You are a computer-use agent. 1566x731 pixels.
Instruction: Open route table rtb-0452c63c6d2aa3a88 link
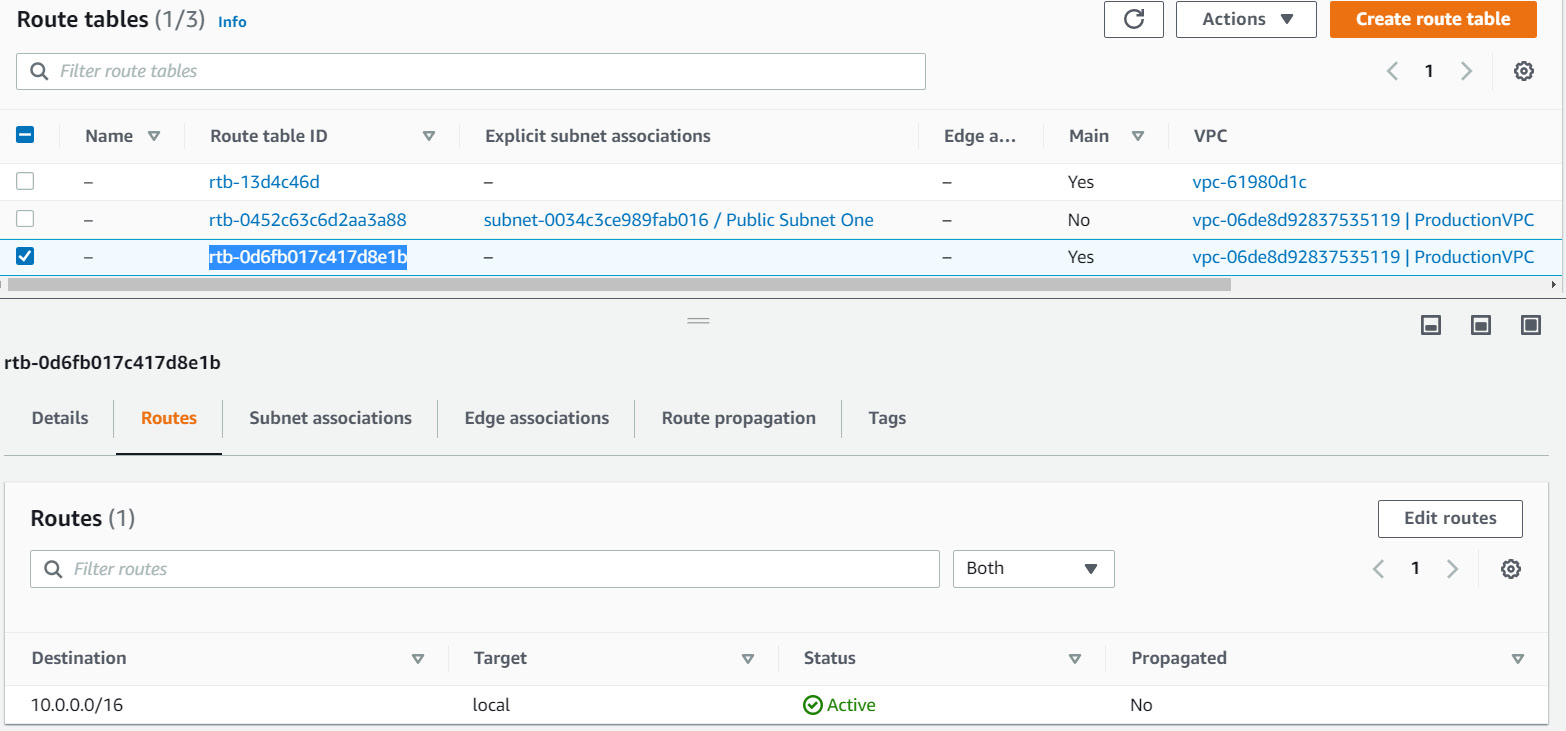tap(308, 220)
